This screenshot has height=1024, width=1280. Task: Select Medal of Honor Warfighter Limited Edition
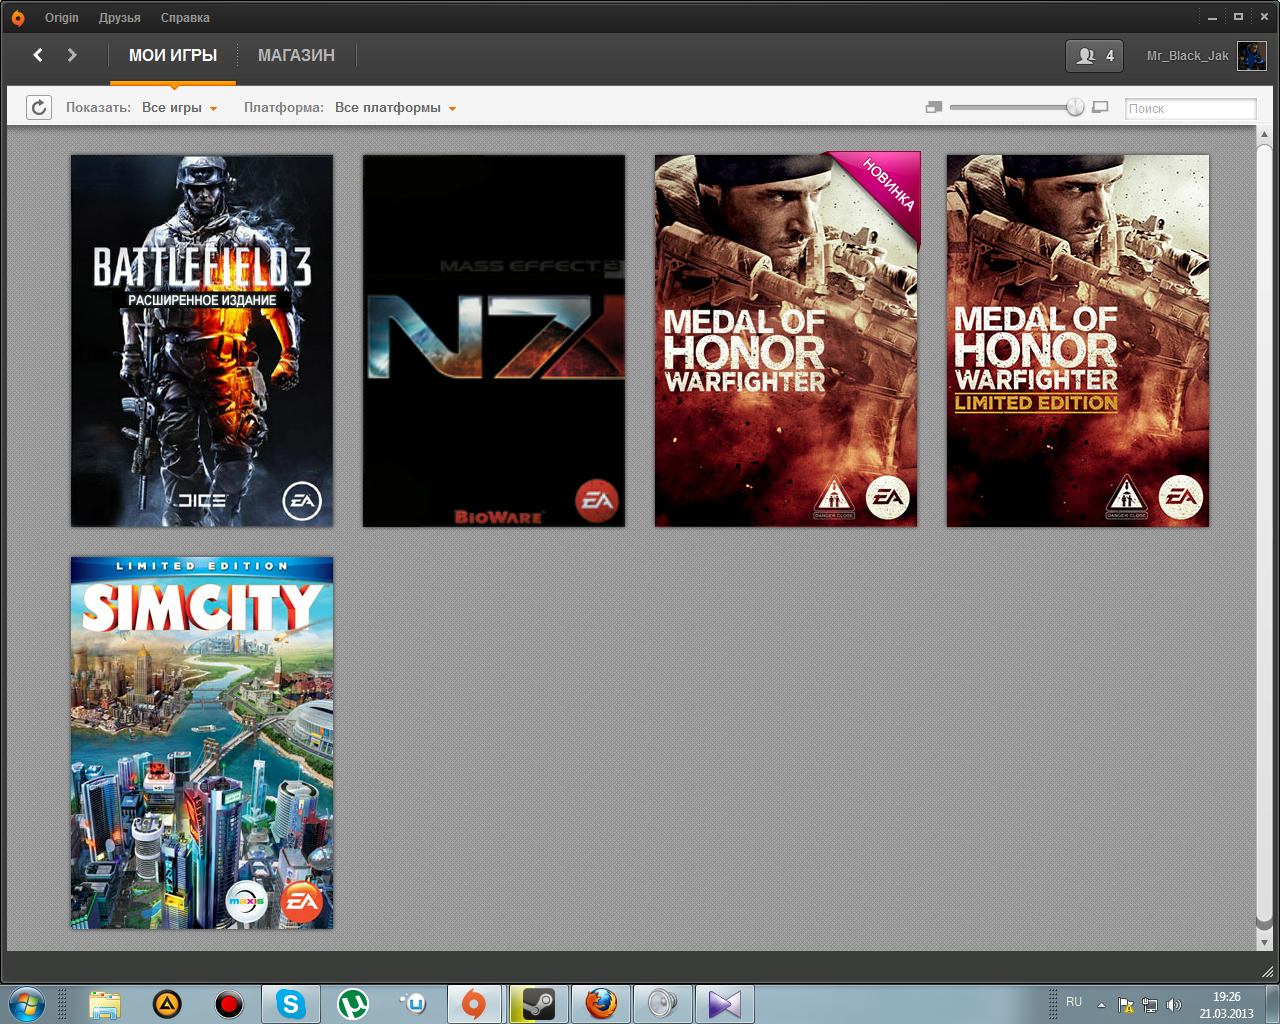point(1078,341)
